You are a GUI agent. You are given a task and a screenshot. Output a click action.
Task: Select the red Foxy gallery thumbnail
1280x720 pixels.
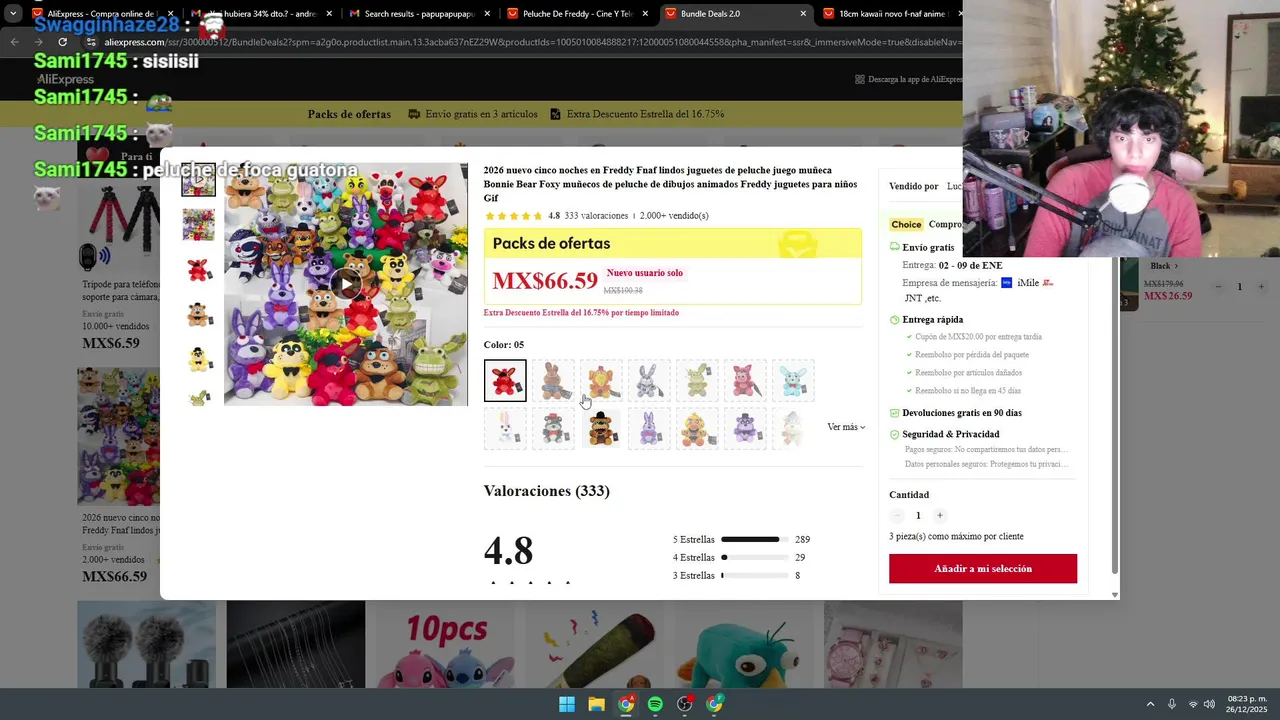tap(198, 270)
